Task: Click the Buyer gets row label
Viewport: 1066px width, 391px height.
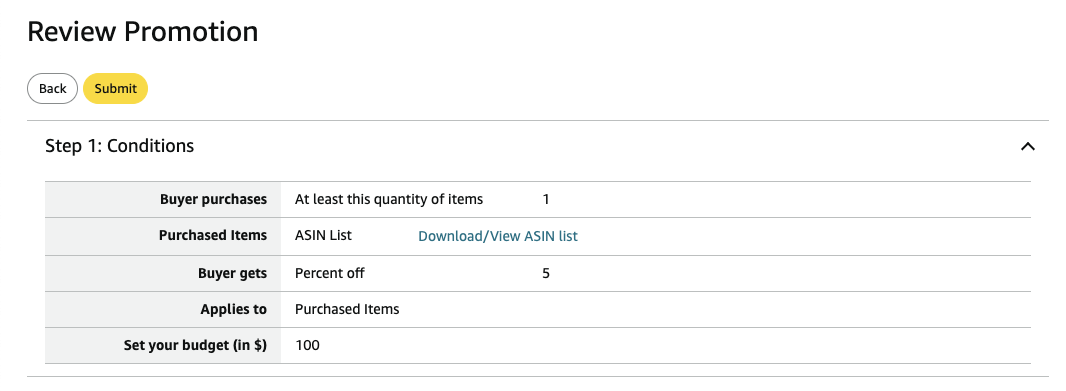Action: [x=233, y=273]
